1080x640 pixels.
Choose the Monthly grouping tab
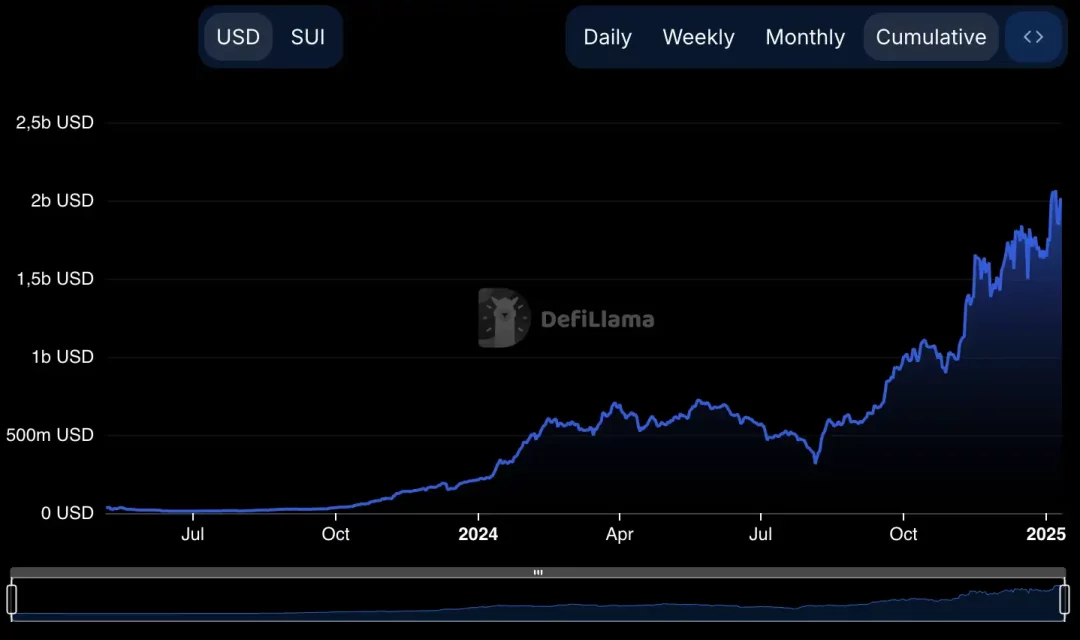pyautogui.click(x=805, y=37)
